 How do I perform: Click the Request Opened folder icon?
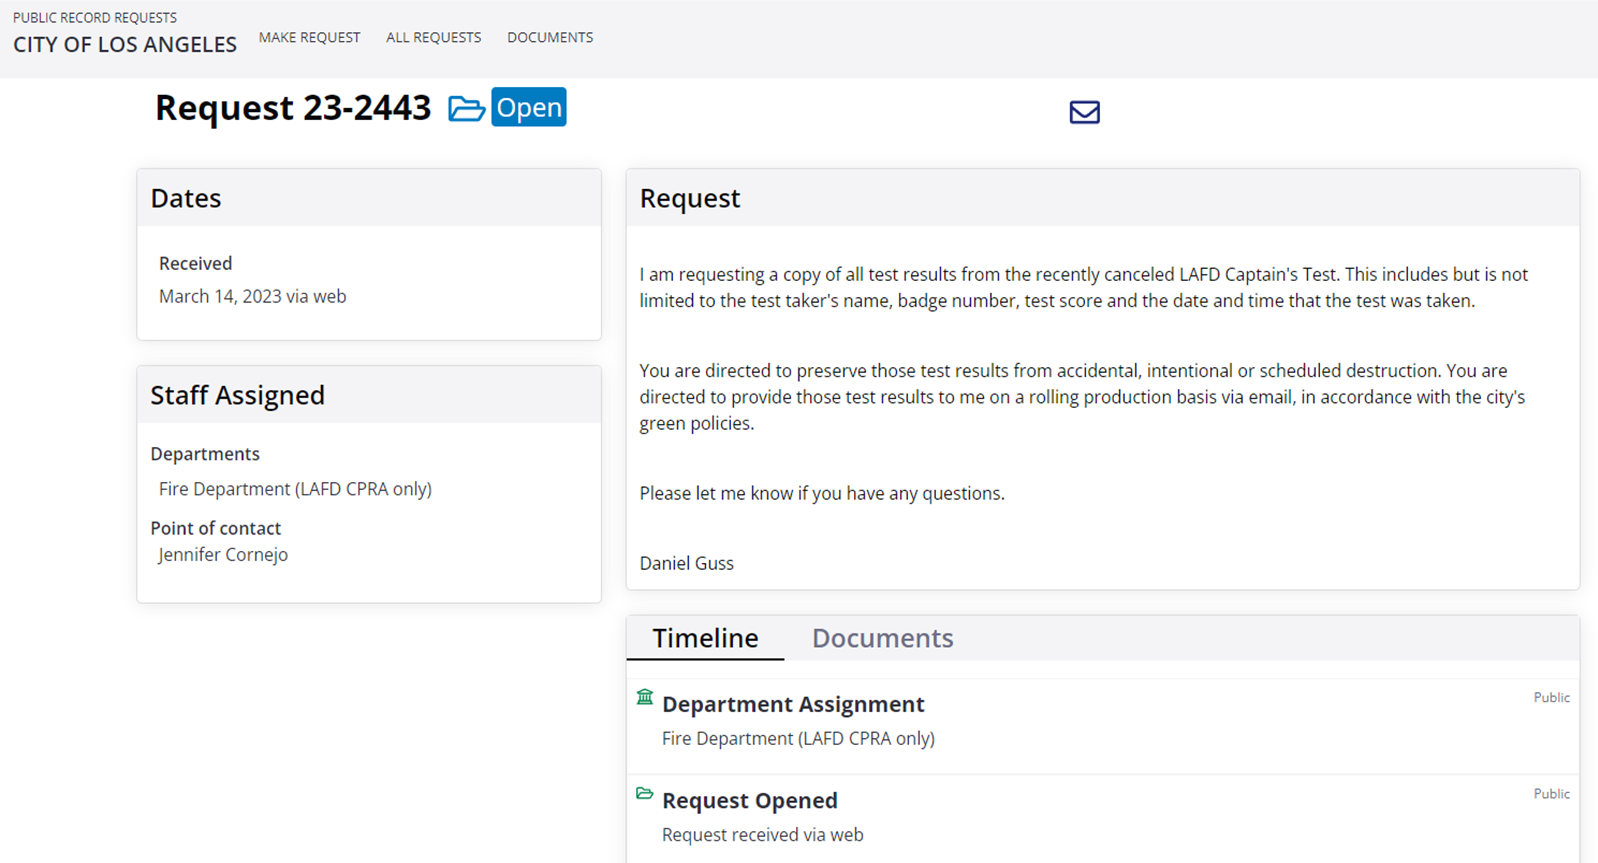pos(645,793)
